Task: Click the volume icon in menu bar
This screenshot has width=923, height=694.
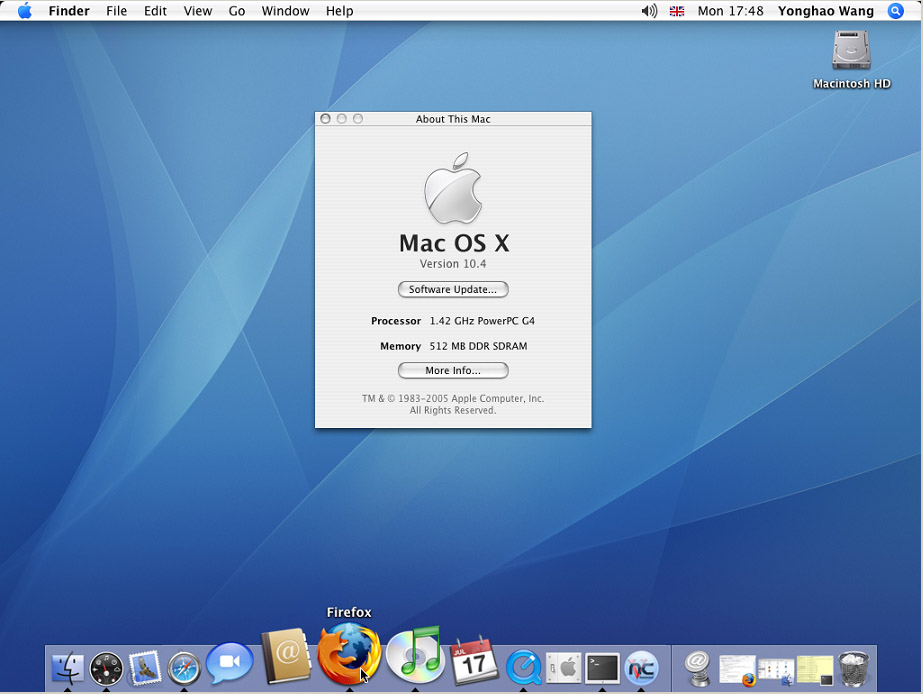Action: pyautogui.click(x=649, y=11)
